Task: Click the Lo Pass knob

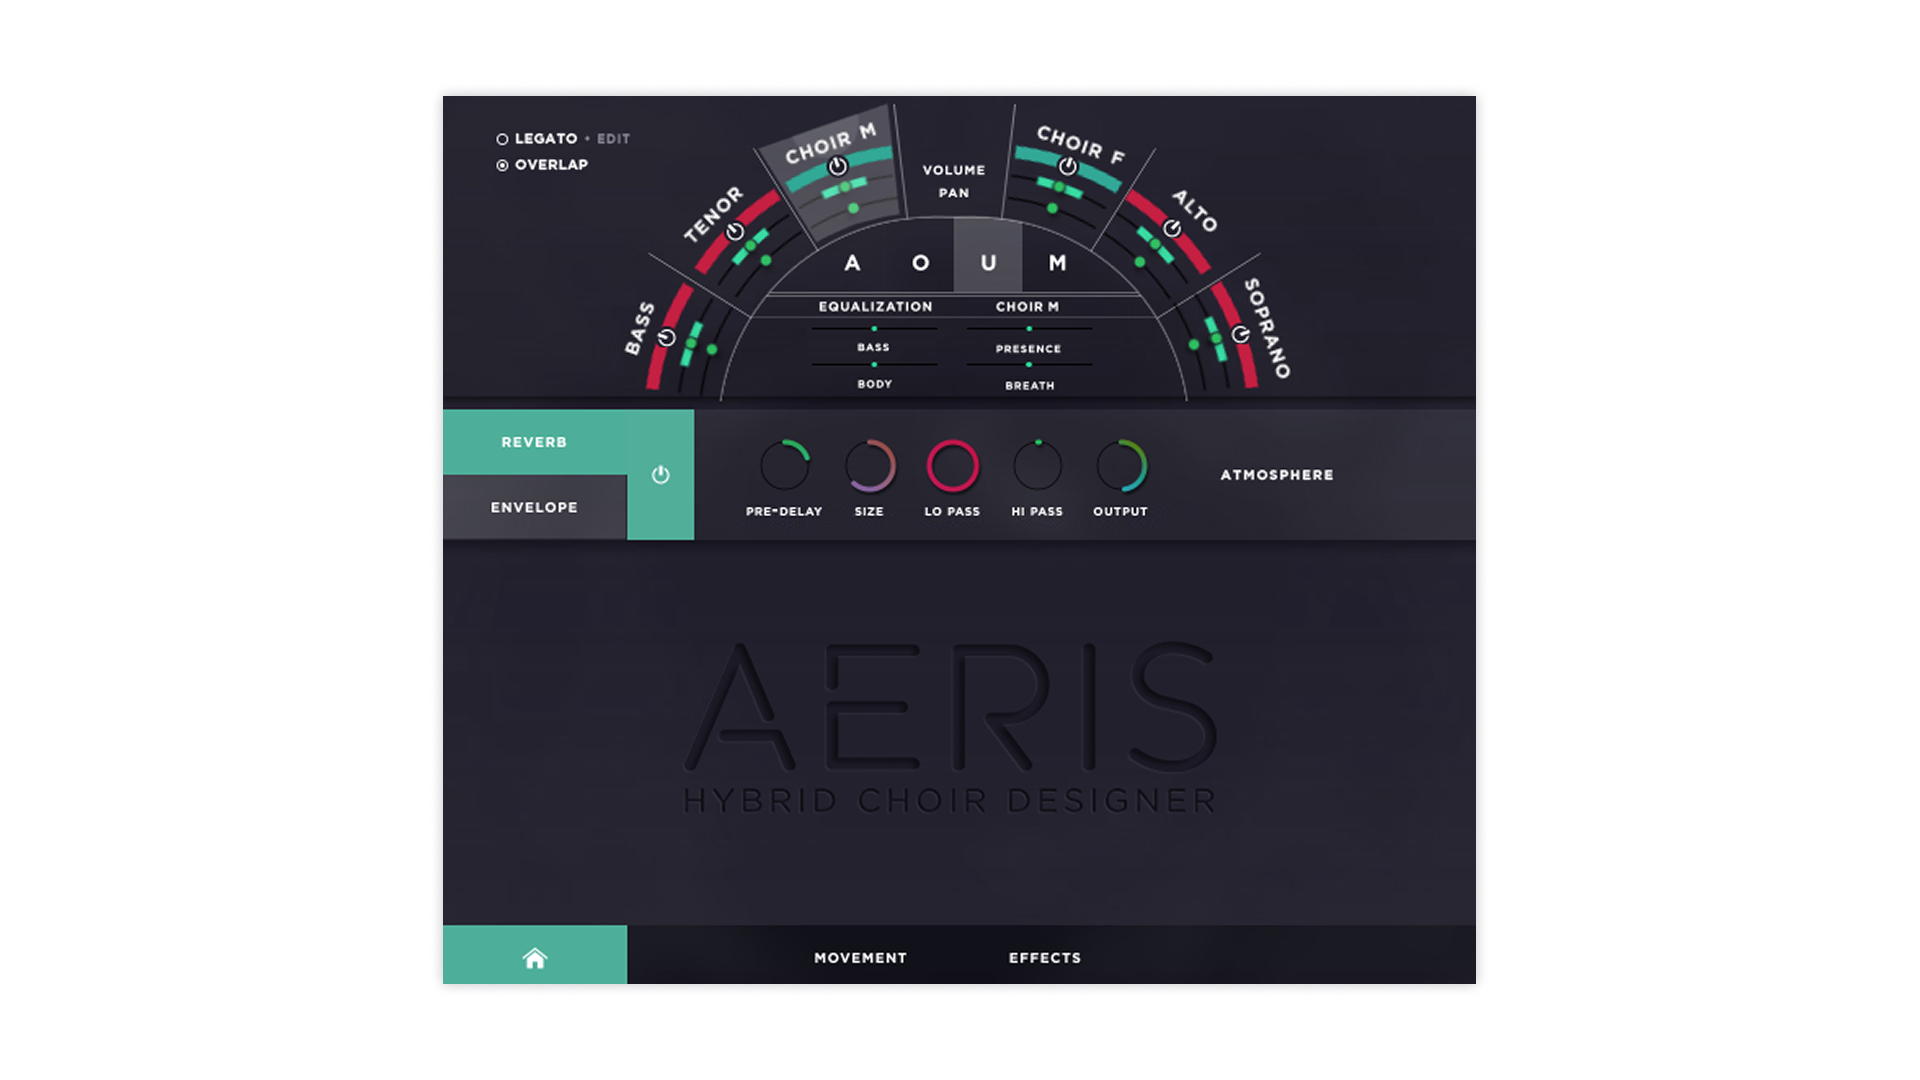Action: 952,466
